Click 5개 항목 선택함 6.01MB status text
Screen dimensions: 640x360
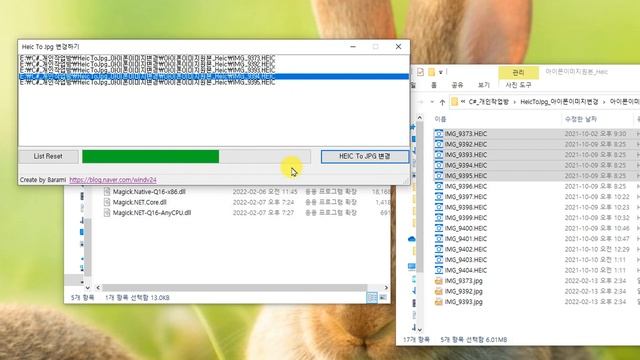pos(473,340)
